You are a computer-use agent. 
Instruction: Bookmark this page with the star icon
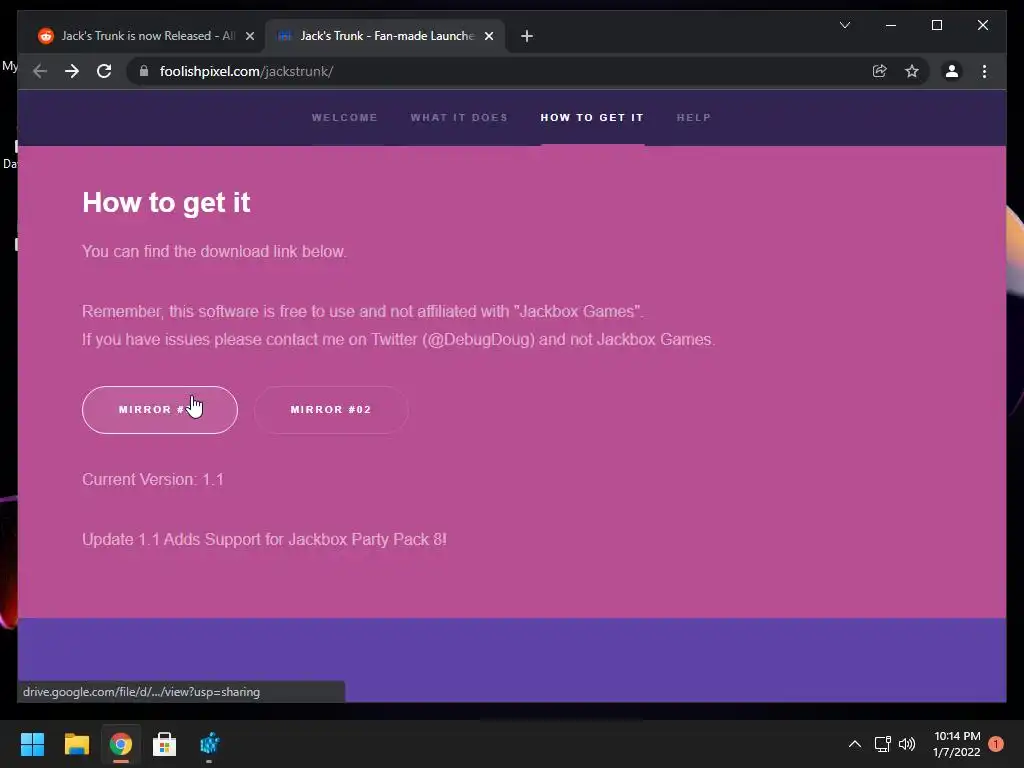pos(912,71)
